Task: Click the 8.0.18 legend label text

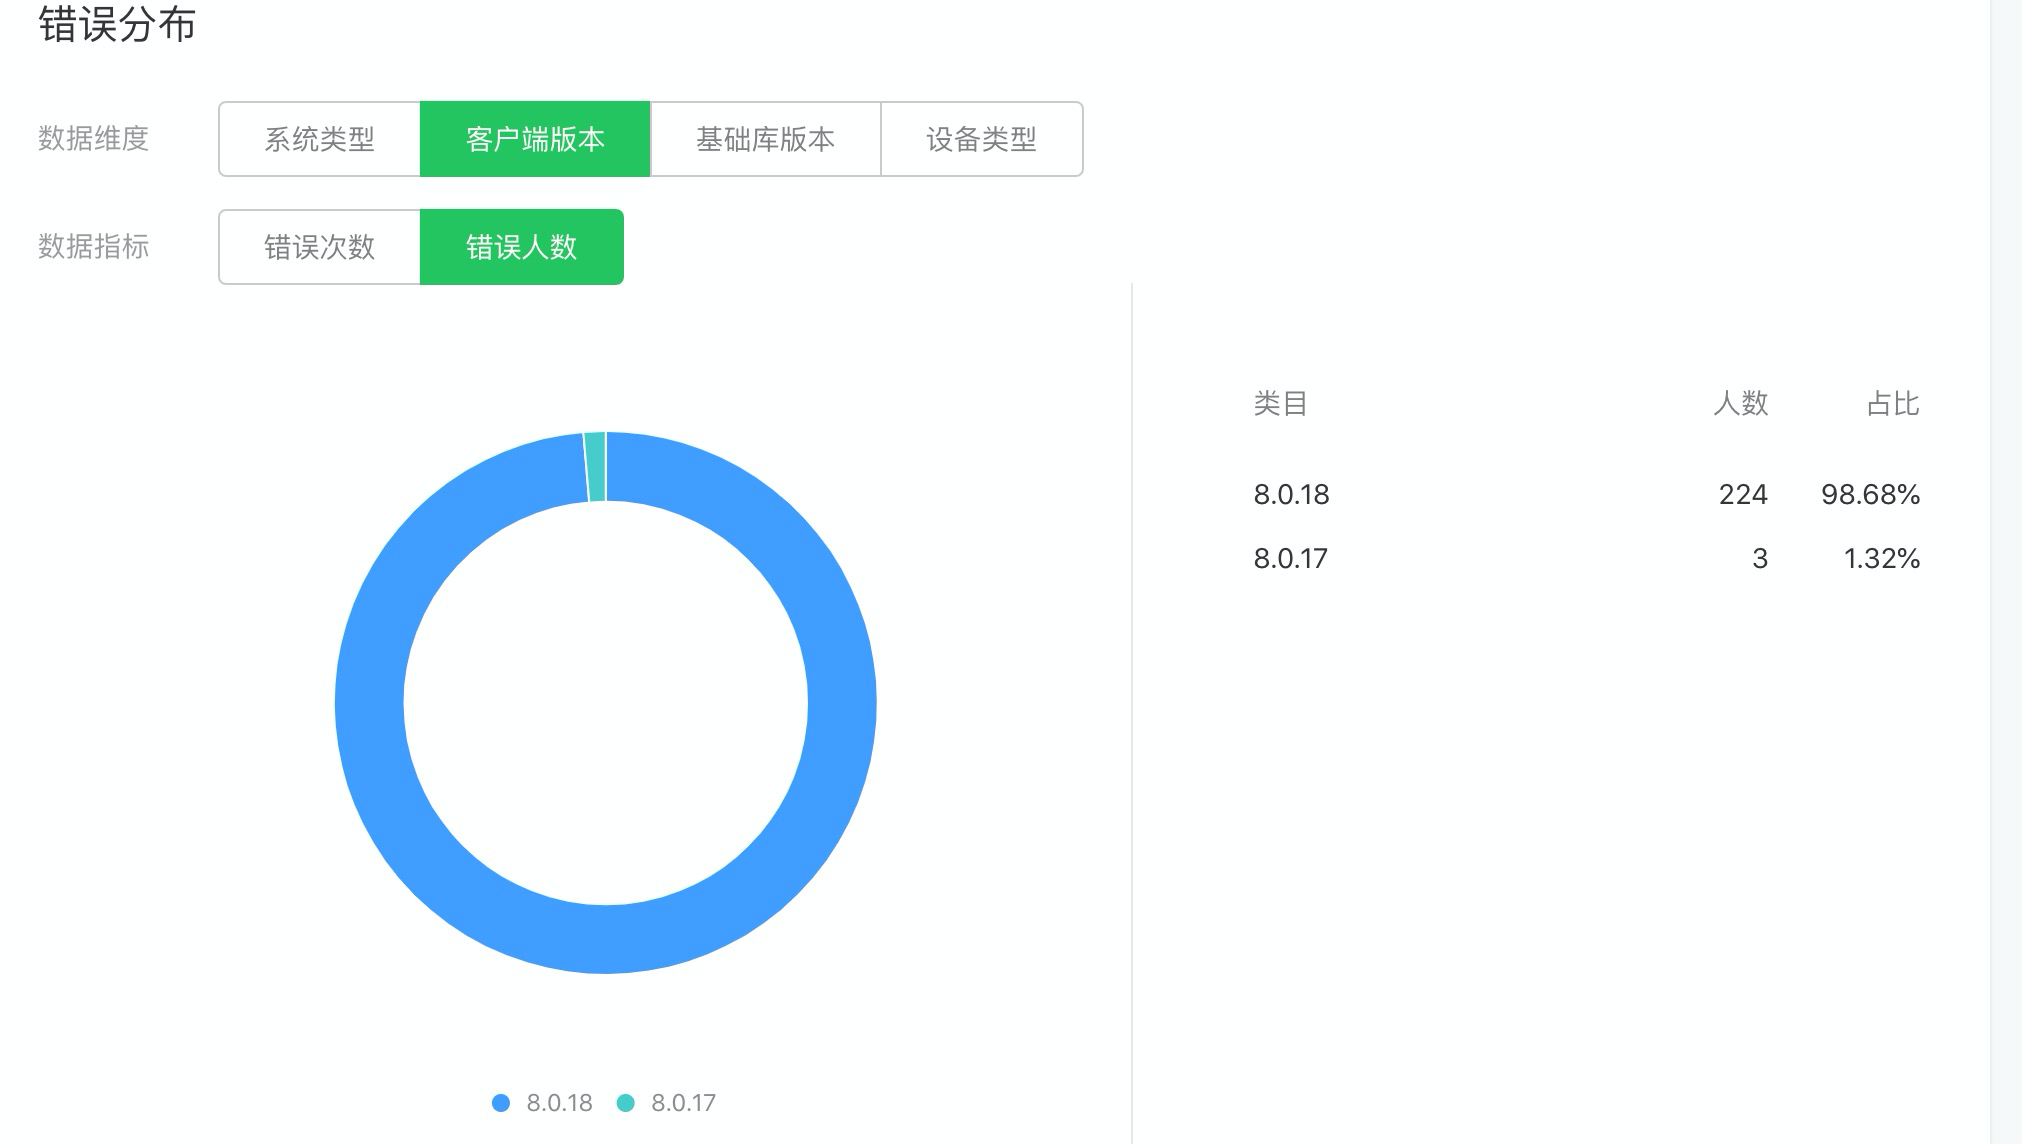Action: coord(559,1103)
